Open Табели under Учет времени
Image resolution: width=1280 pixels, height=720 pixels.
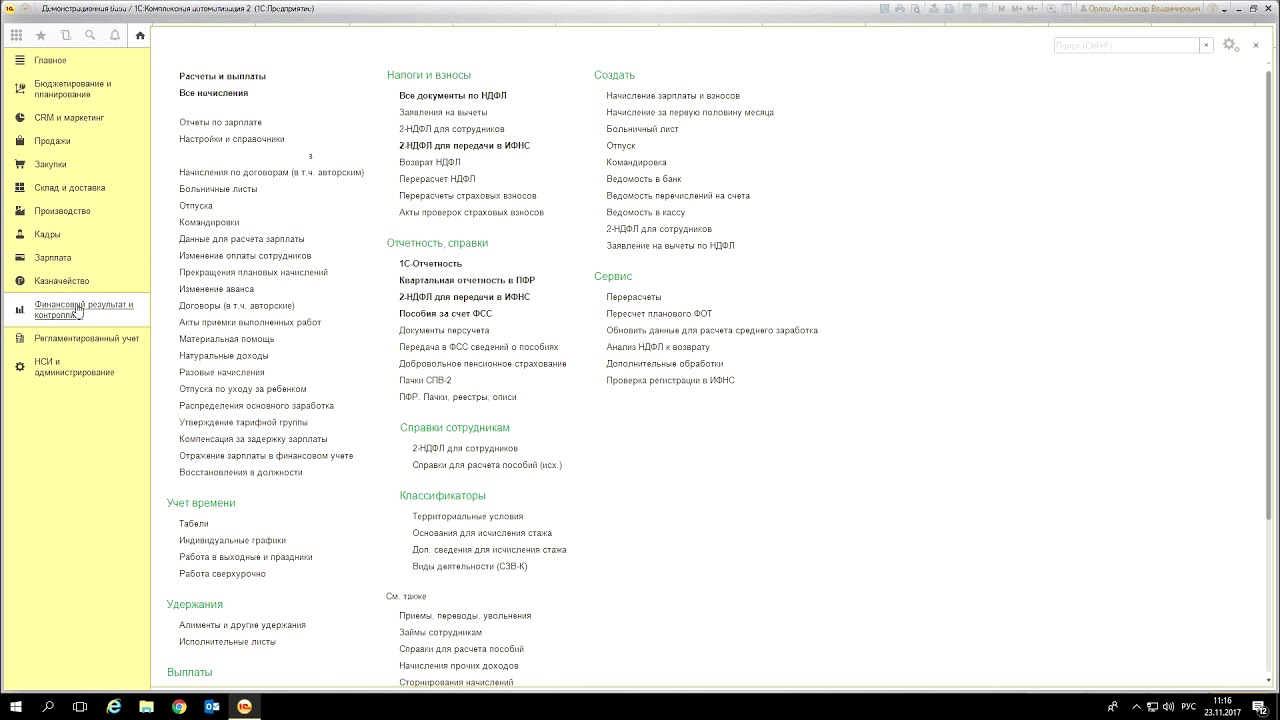coord(194,524)
